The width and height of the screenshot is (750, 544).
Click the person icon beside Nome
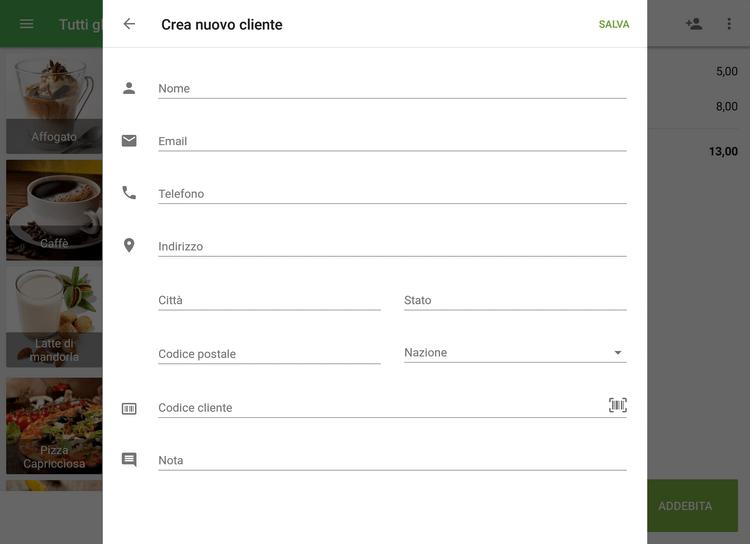(129, 88)
